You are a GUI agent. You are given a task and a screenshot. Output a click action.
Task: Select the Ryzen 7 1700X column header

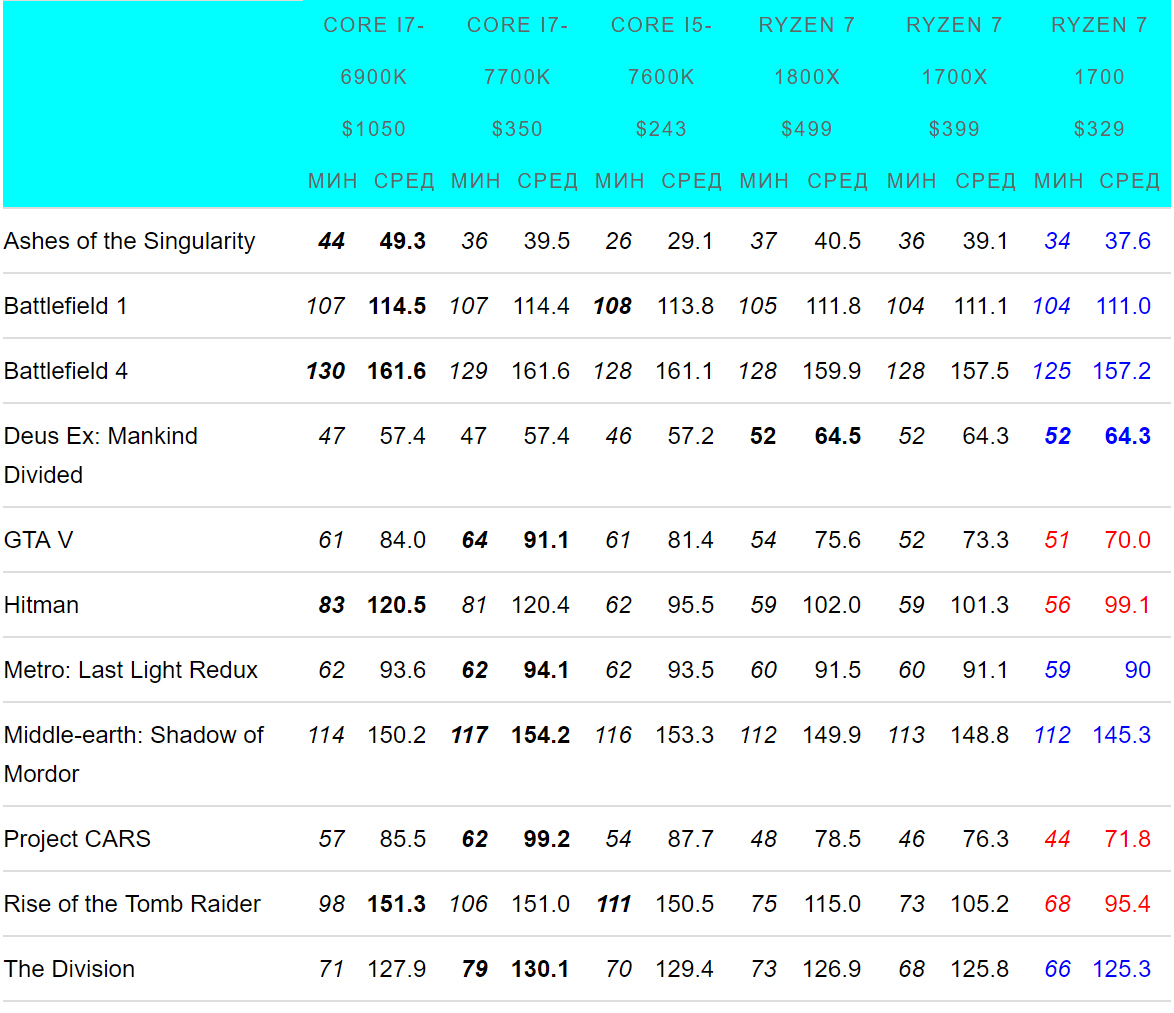click(954, 77)
